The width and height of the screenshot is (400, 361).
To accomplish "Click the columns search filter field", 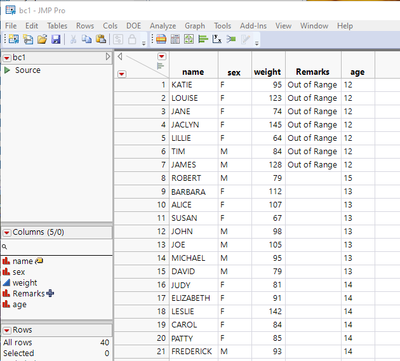I will pos(57,247).
